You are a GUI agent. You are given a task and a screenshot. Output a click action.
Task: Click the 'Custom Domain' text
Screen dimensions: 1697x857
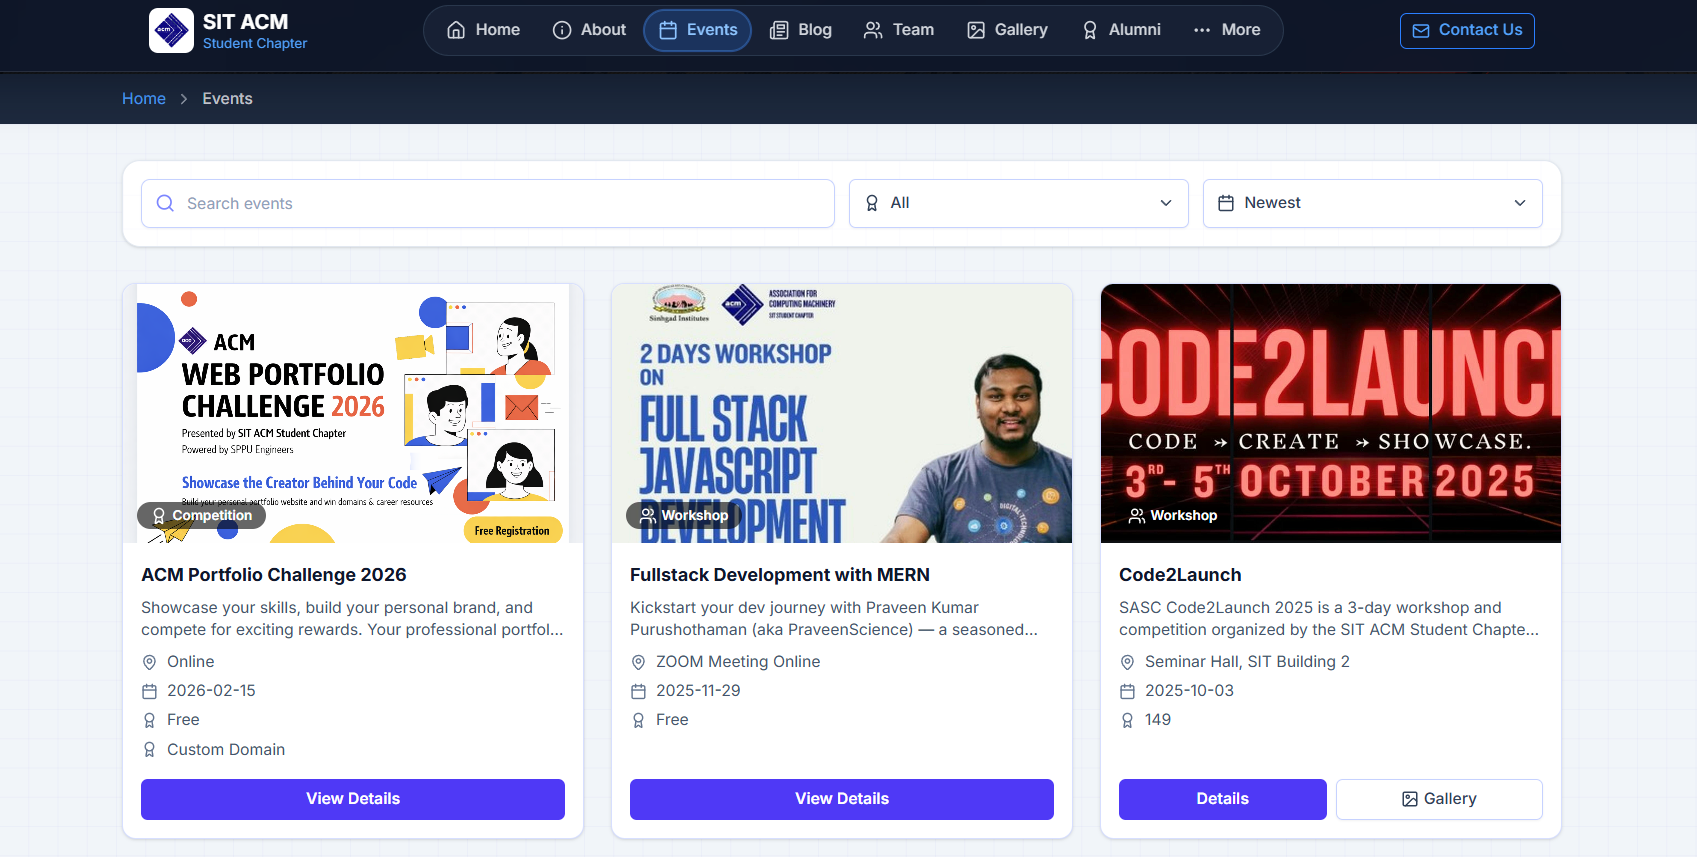tap(226, 750)
